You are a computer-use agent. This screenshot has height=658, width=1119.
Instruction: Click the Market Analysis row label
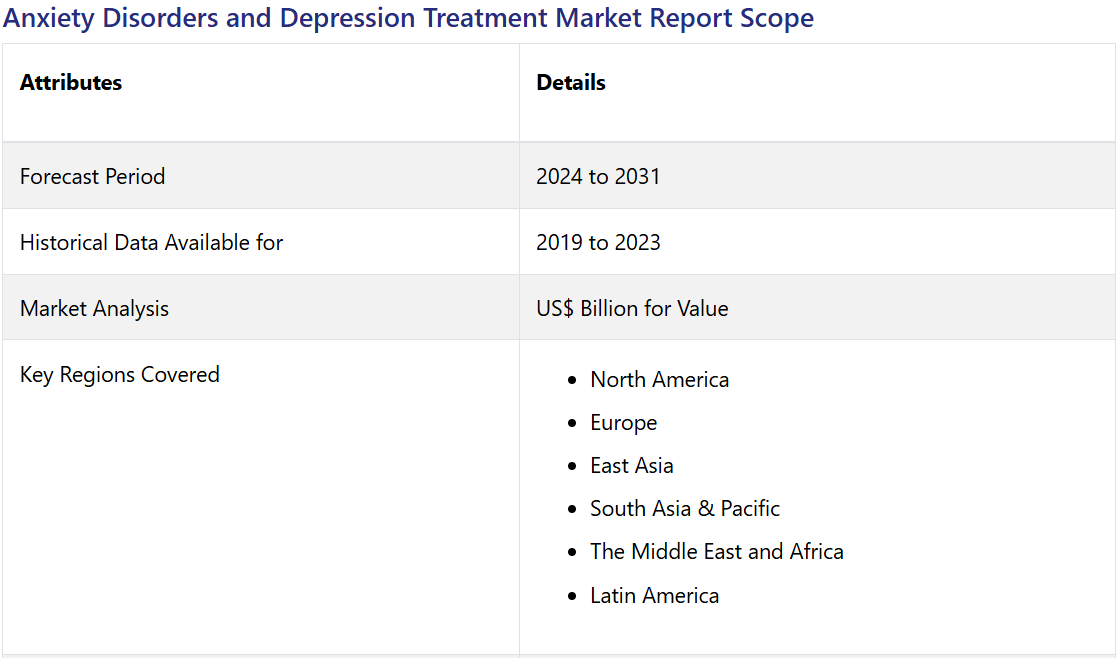tap(94, 309)
